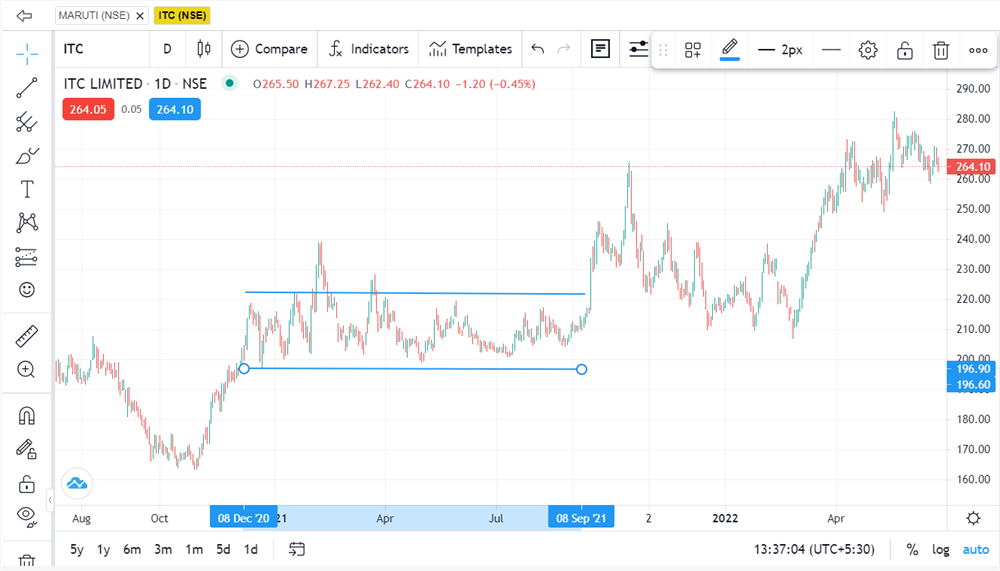Toggle magnet mode for drawings
This screenshot has width=1000, height=571.
[27, 416]
